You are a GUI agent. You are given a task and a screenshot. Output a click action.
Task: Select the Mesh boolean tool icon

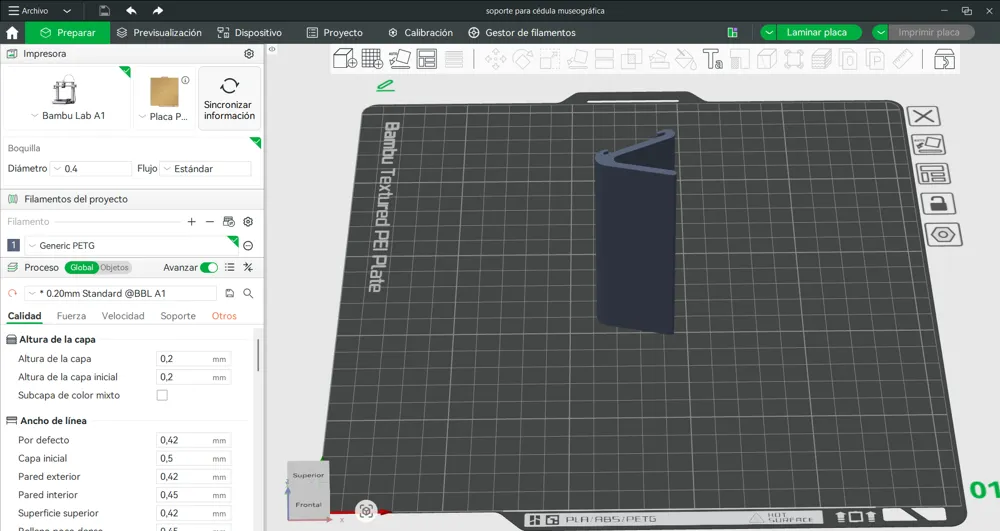coord(631,59)
